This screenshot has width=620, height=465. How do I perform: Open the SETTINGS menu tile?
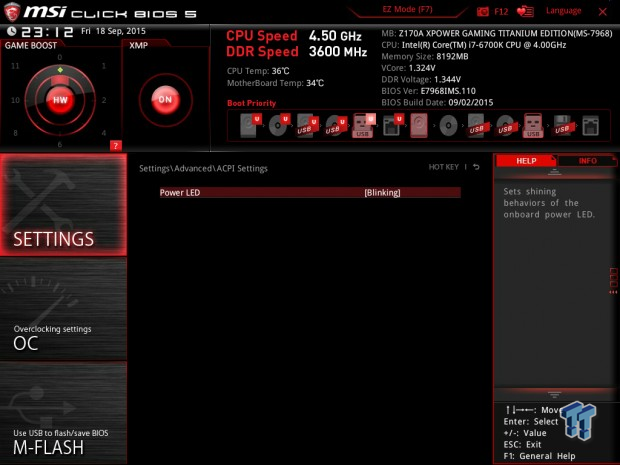tap(63, 204)
